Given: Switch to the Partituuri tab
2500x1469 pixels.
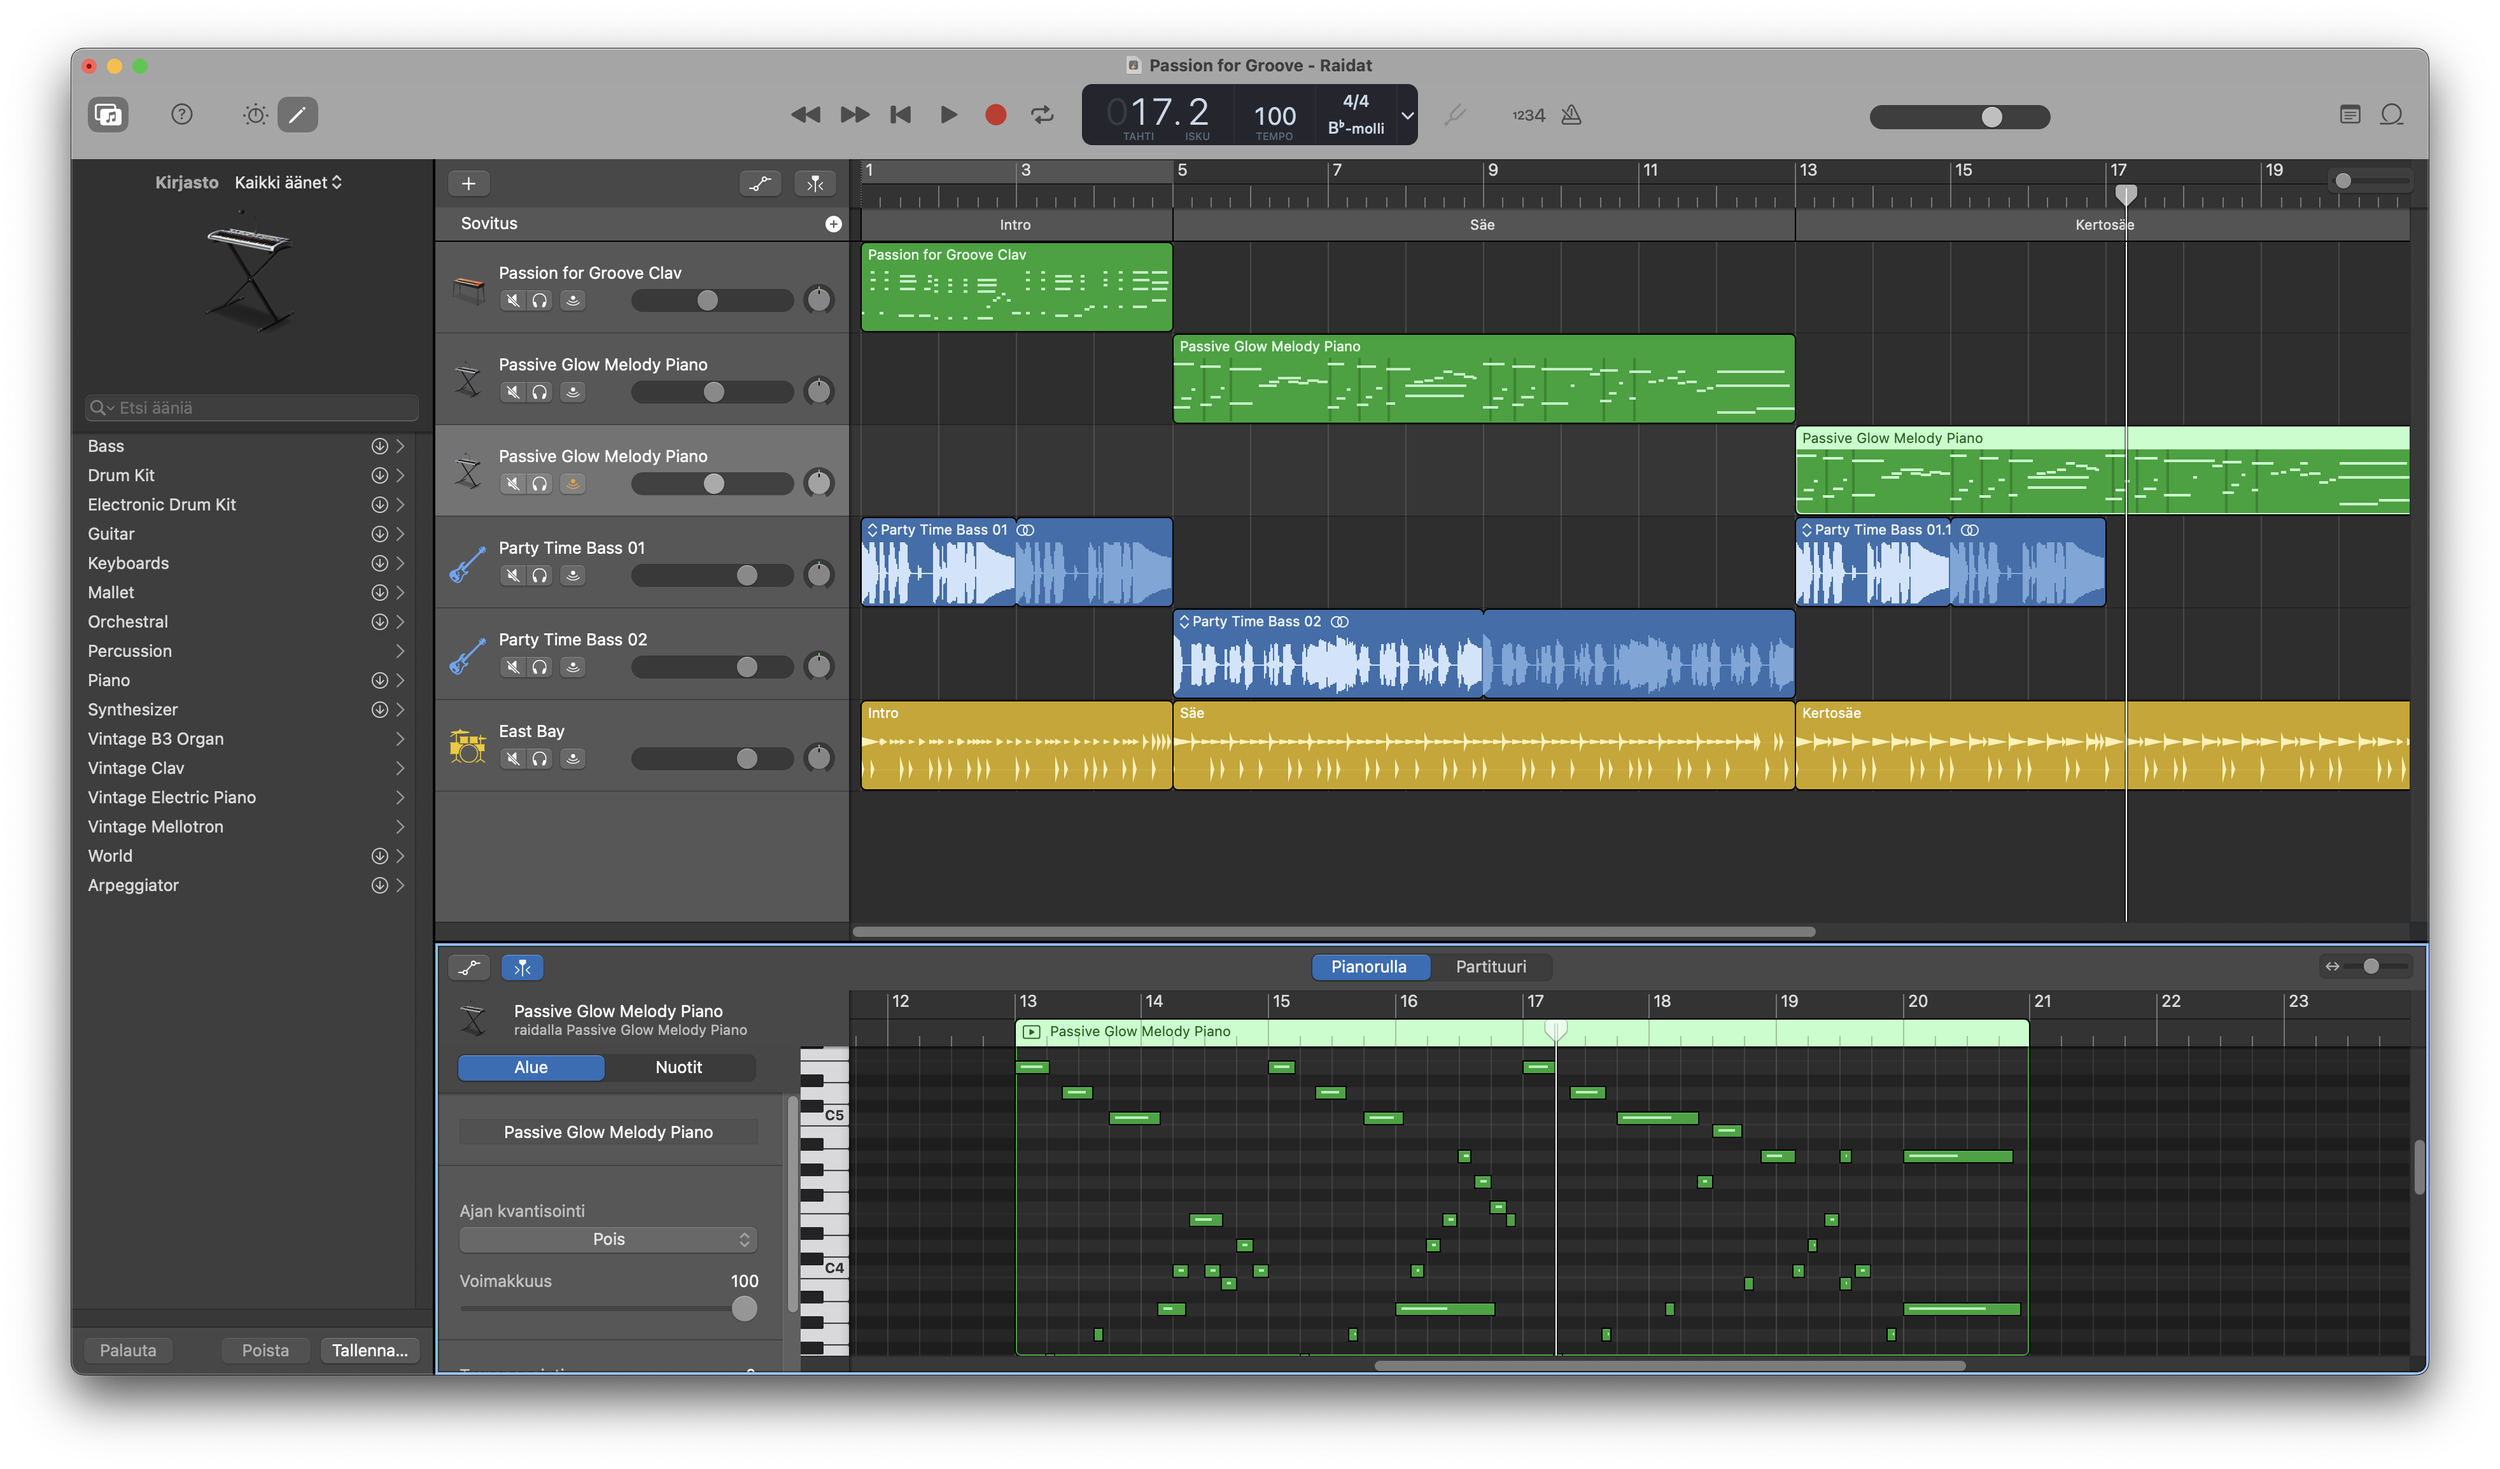Looking at the screenshot, I should click(x=1490, y=966).
